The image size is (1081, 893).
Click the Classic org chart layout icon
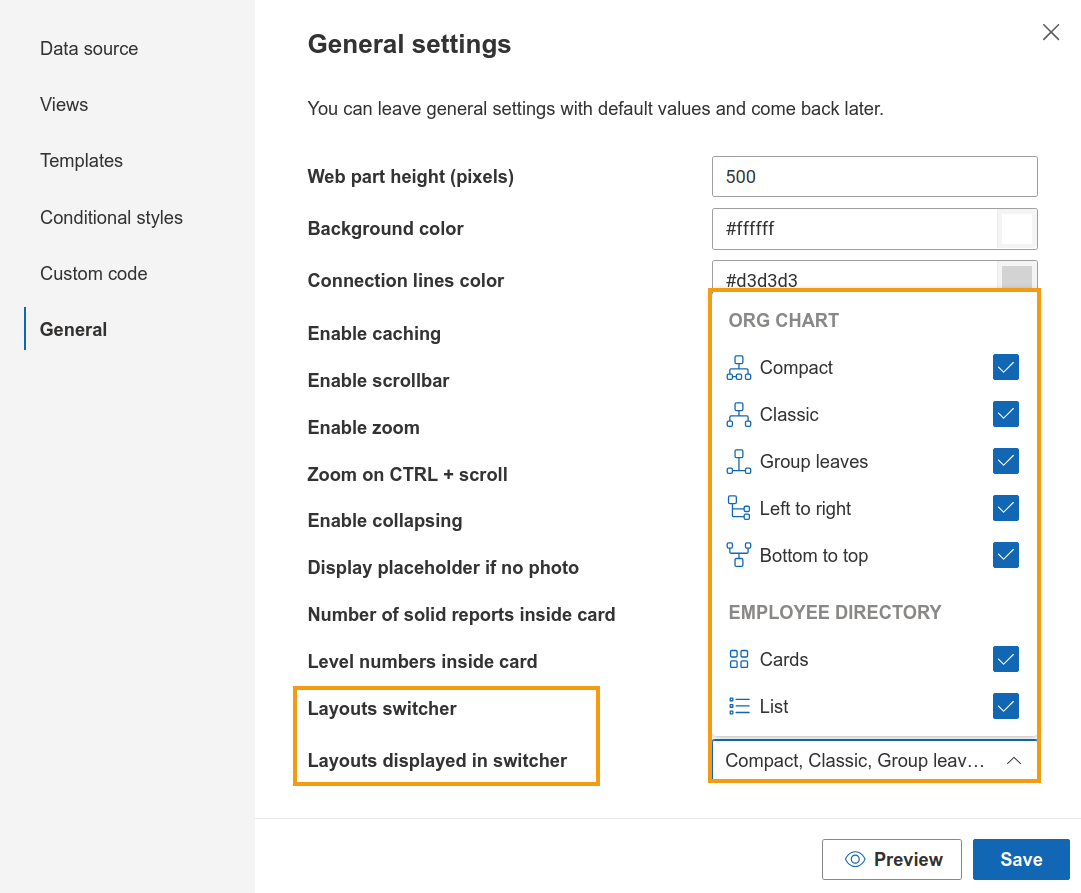(x=738, y=414)
